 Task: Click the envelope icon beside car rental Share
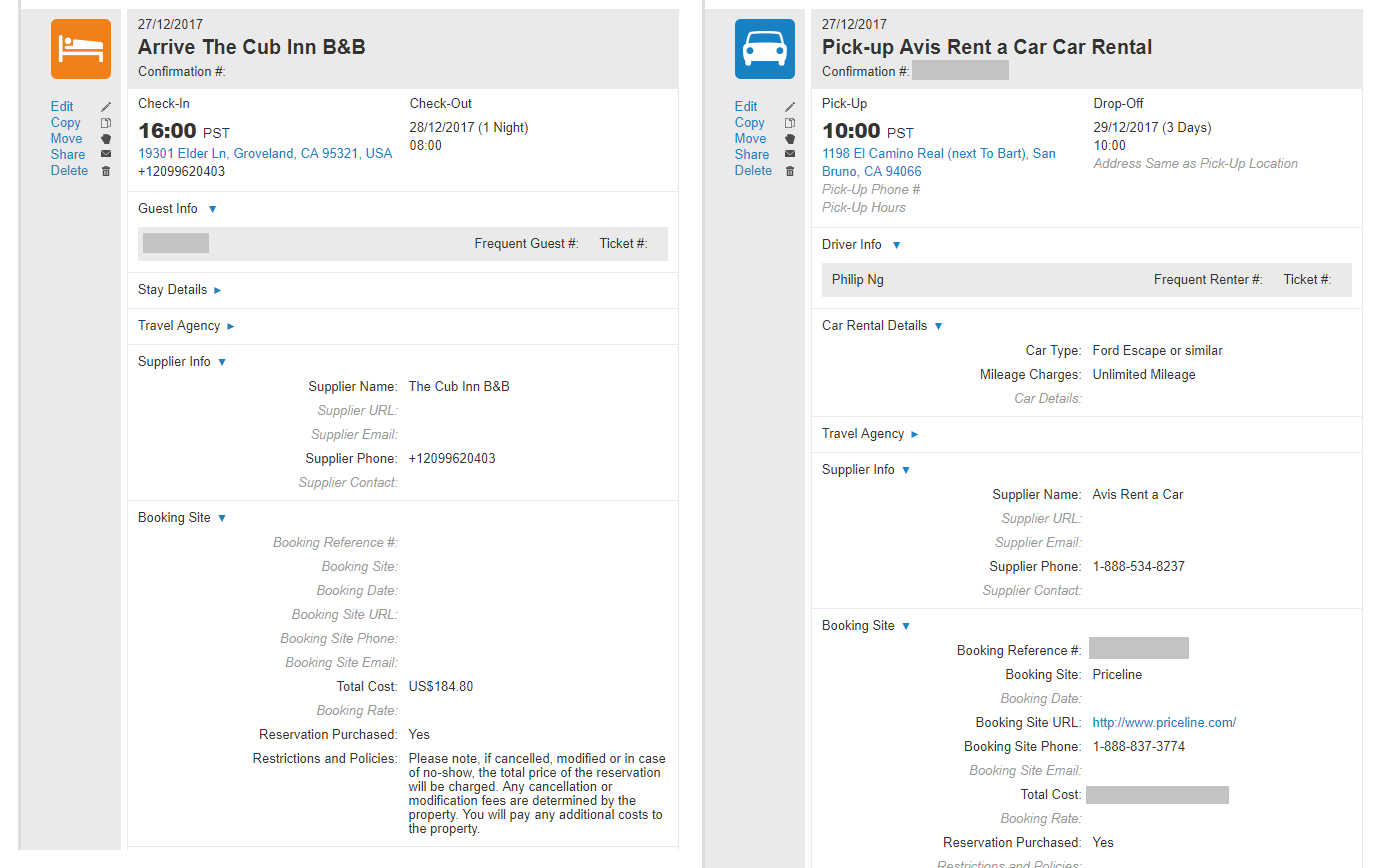tap(790, 154)
